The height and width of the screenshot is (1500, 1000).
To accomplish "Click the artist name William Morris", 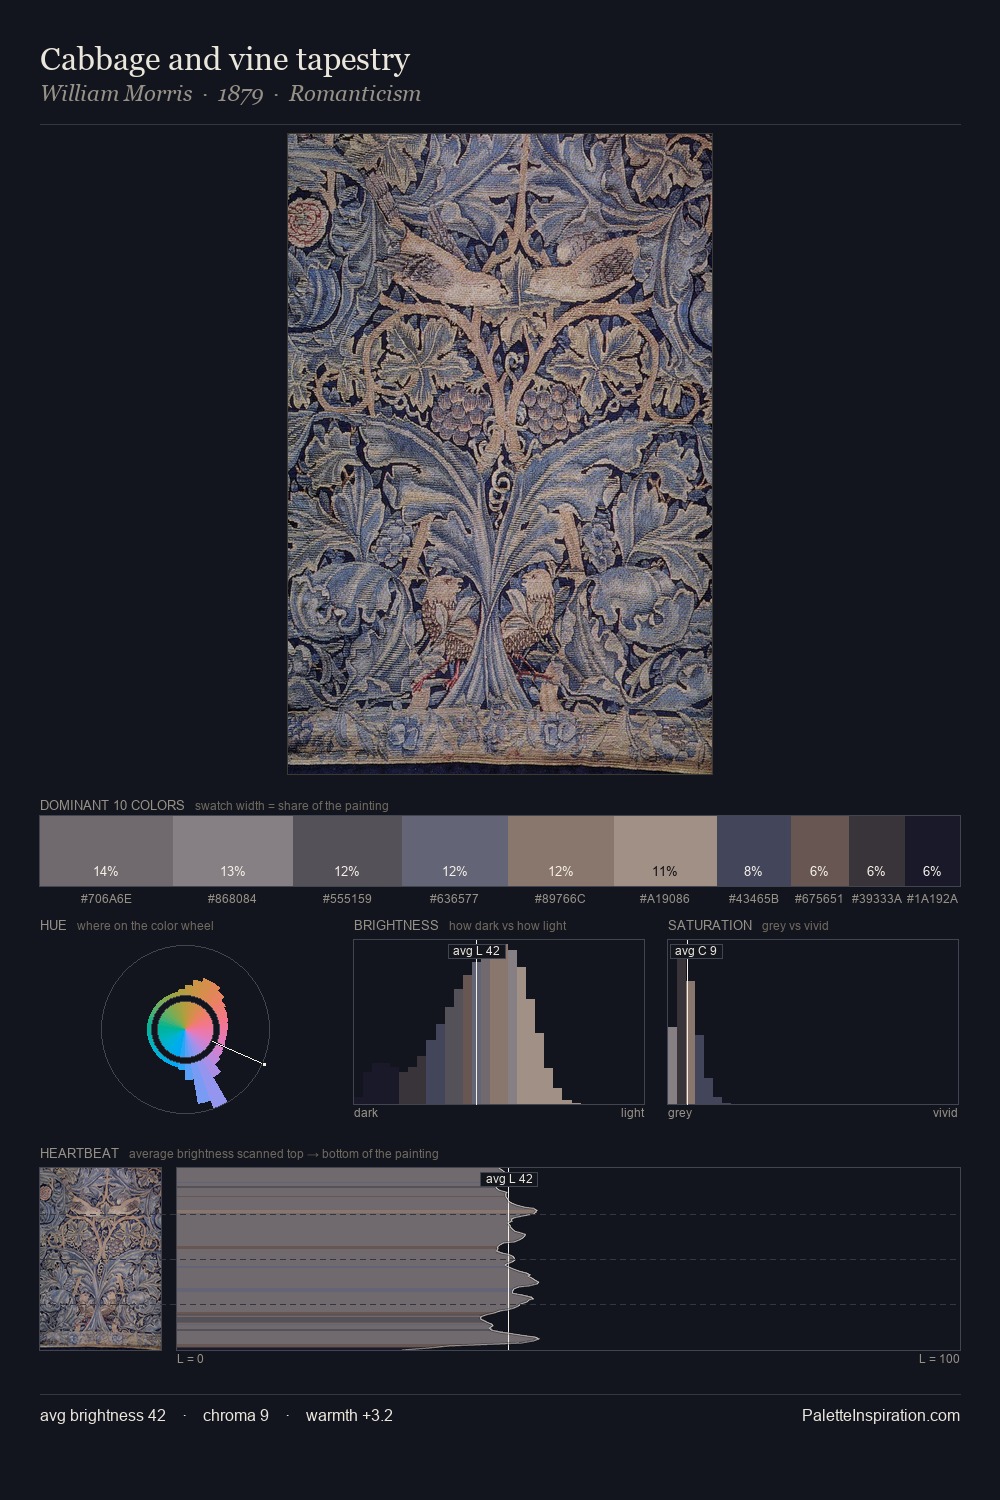I will coord(116,94).
